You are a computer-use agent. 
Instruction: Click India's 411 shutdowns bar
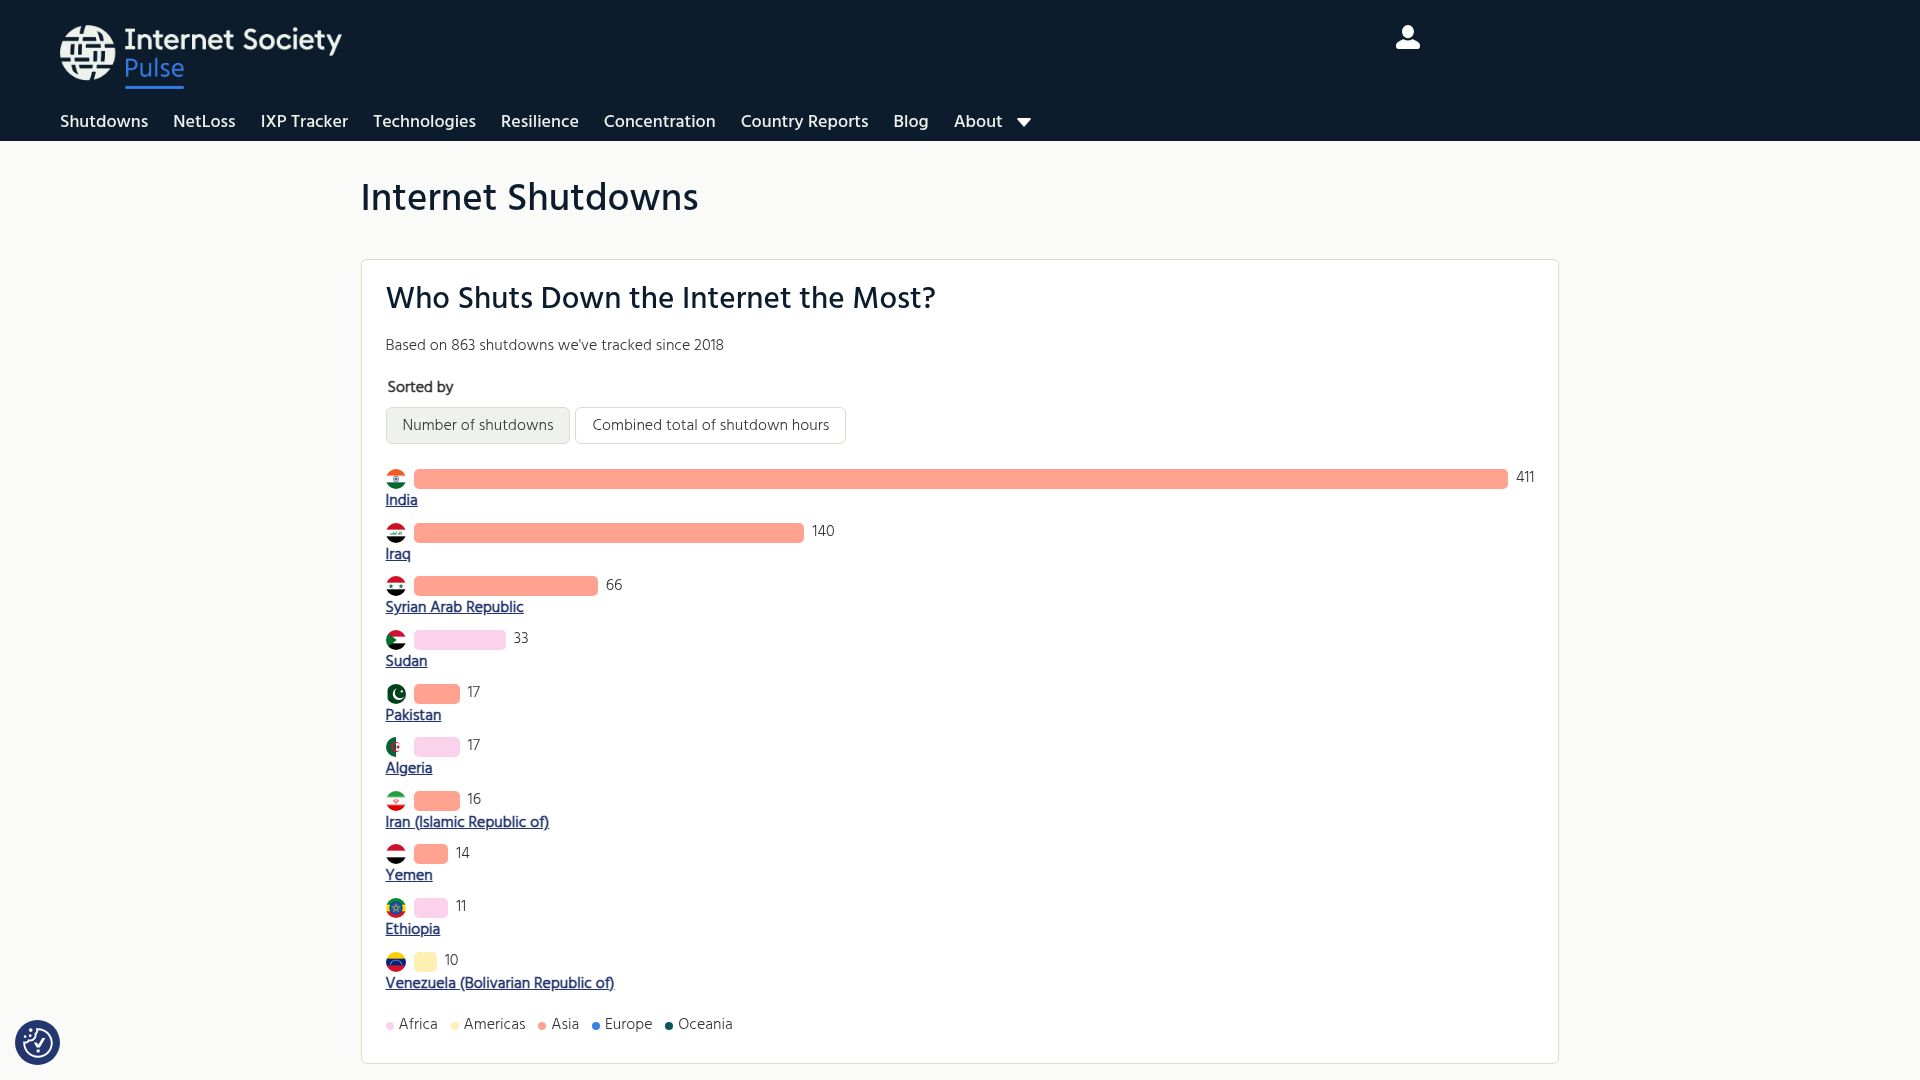[961, 479]
